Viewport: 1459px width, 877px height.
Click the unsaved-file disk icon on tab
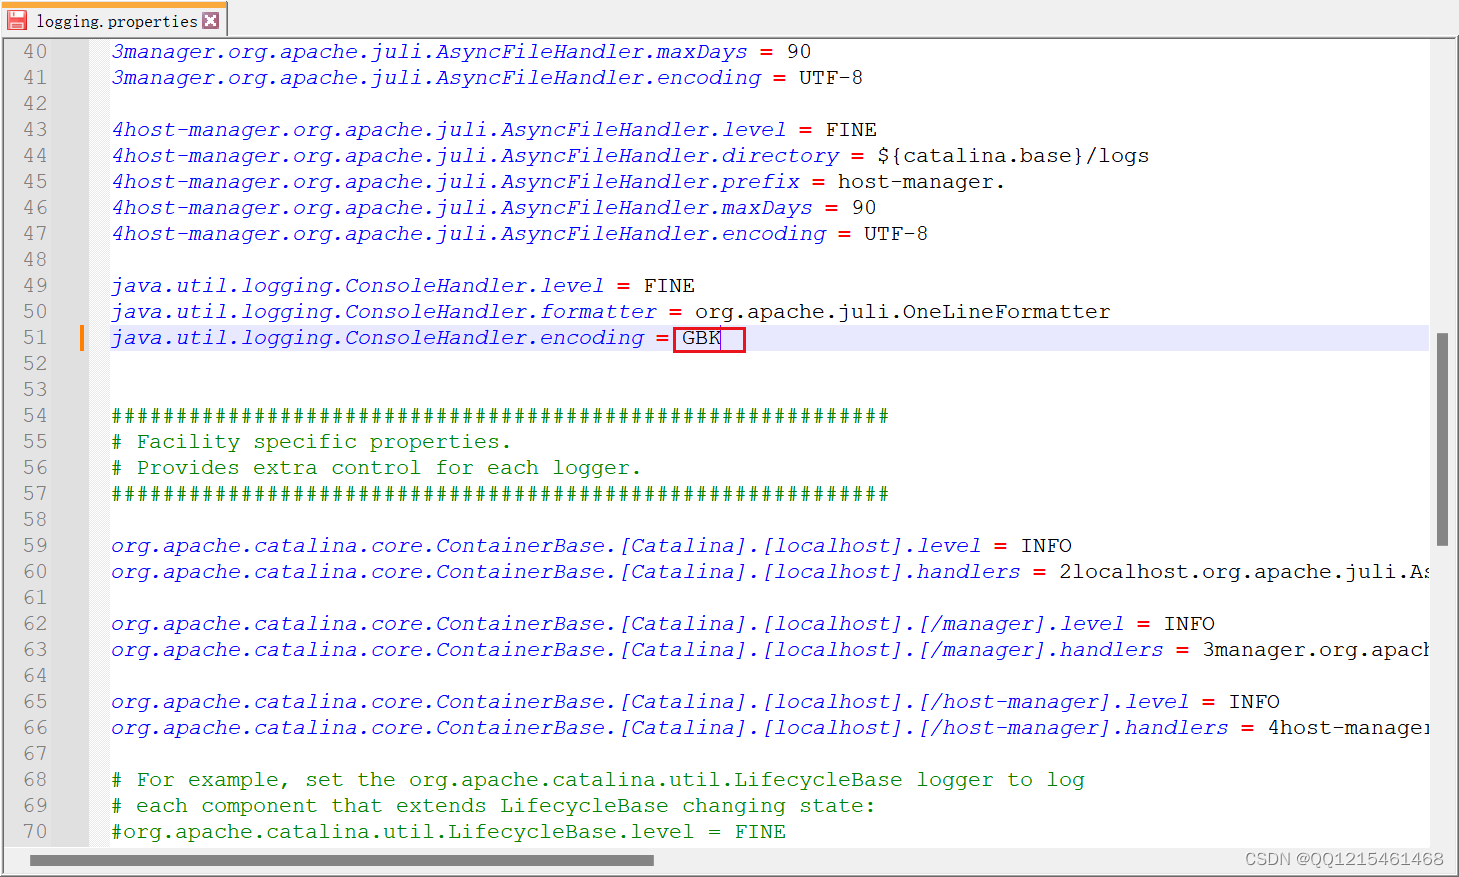coord(17,20)
